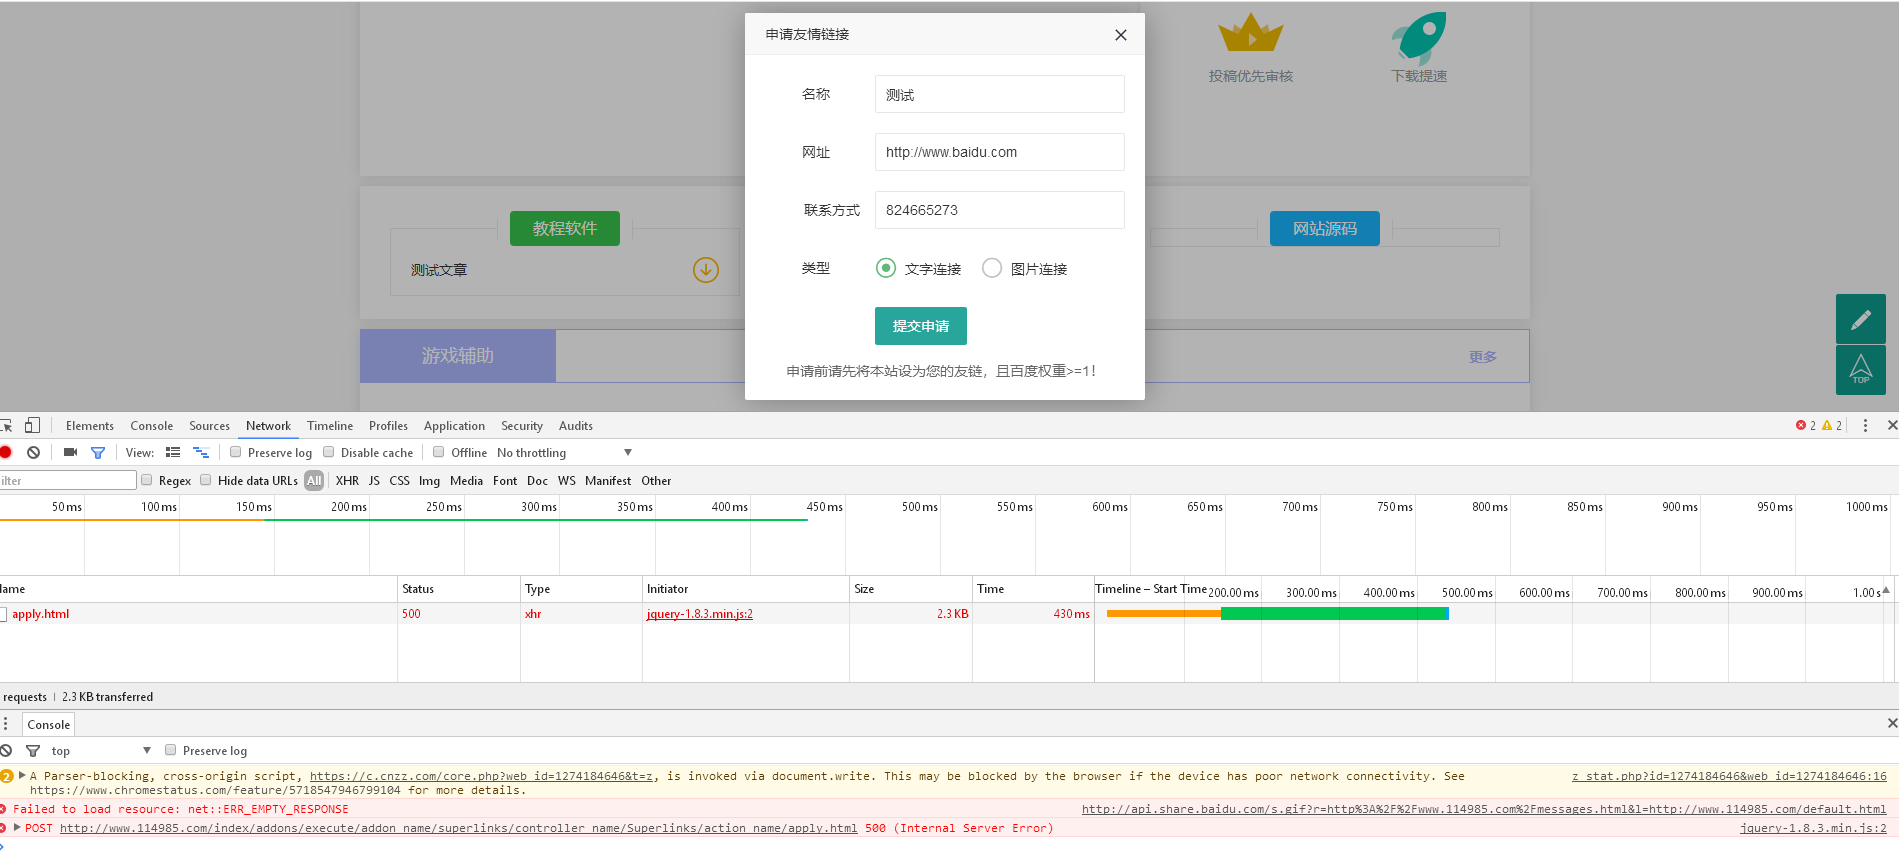Switch to the Timeline tab
This screenshot has width=1899, height=853.
[x=330, y=426]
